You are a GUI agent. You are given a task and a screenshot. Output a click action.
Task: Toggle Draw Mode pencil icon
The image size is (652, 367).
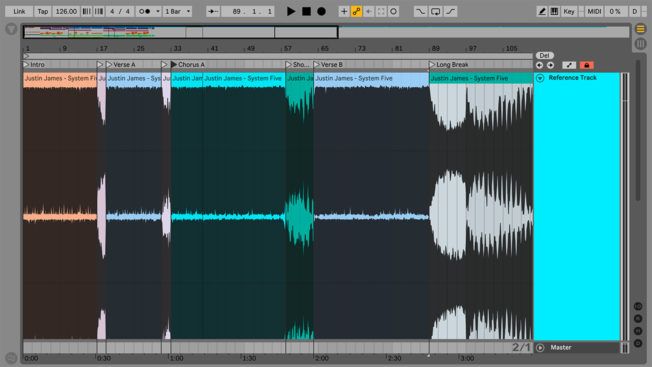click(542, 11)
